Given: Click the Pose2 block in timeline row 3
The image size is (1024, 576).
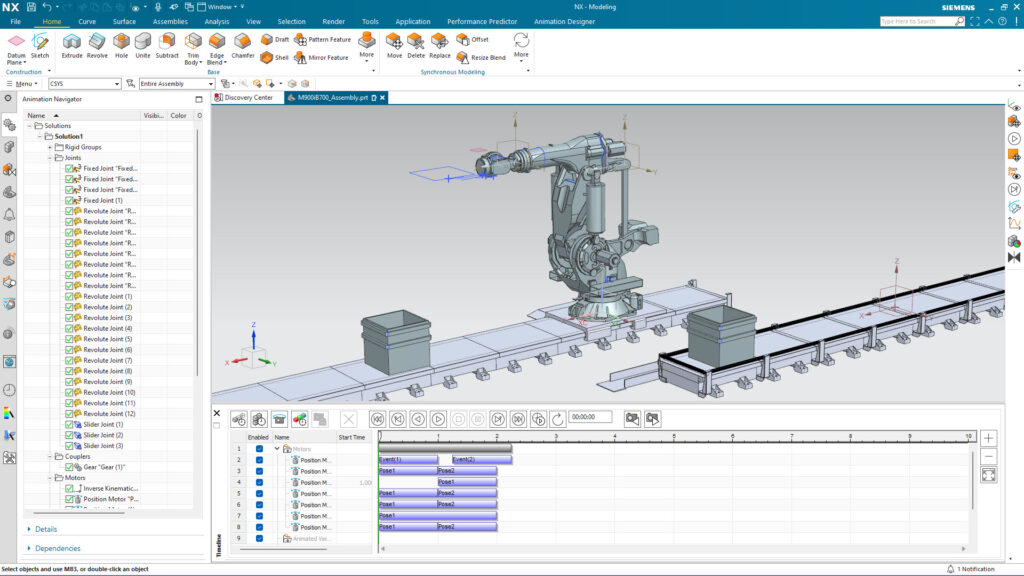Looking at the screenshot, I should (466, 471).
